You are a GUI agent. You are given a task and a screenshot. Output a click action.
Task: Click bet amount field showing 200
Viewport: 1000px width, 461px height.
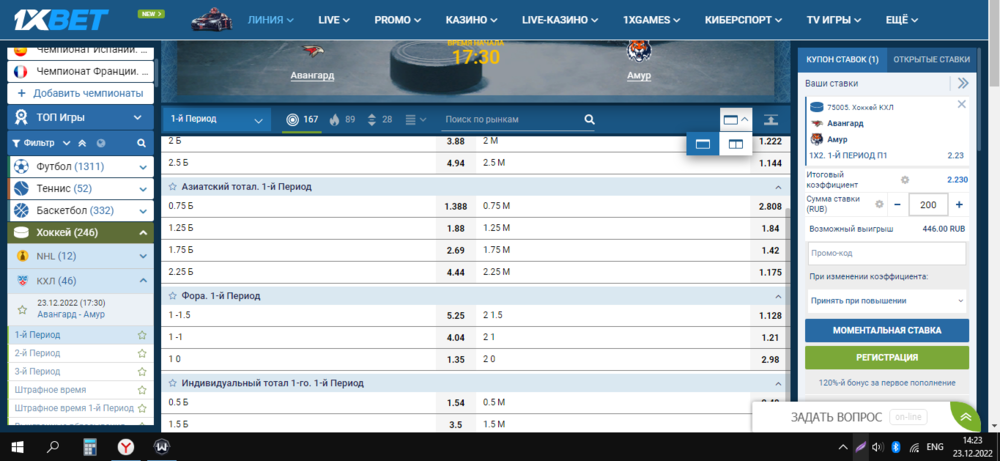point(928,205)
